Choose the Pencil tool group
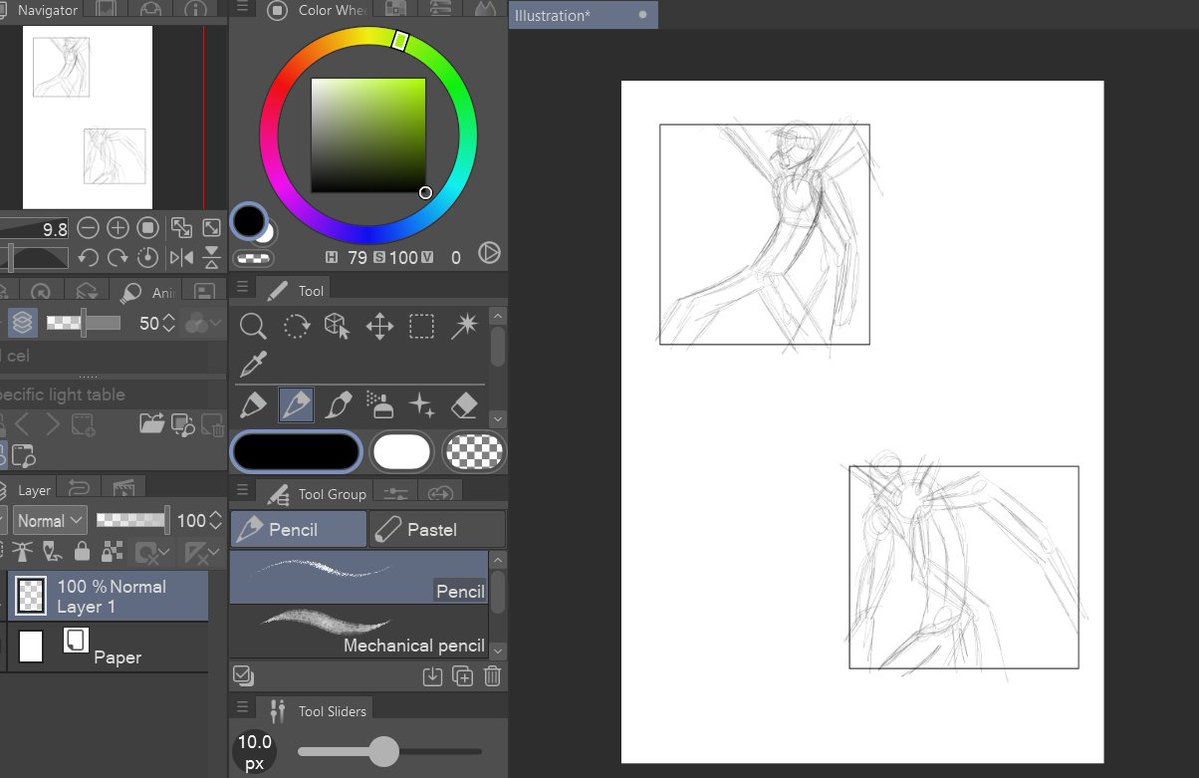This screenshot has width=1199, height=778. tap(298, 529)
